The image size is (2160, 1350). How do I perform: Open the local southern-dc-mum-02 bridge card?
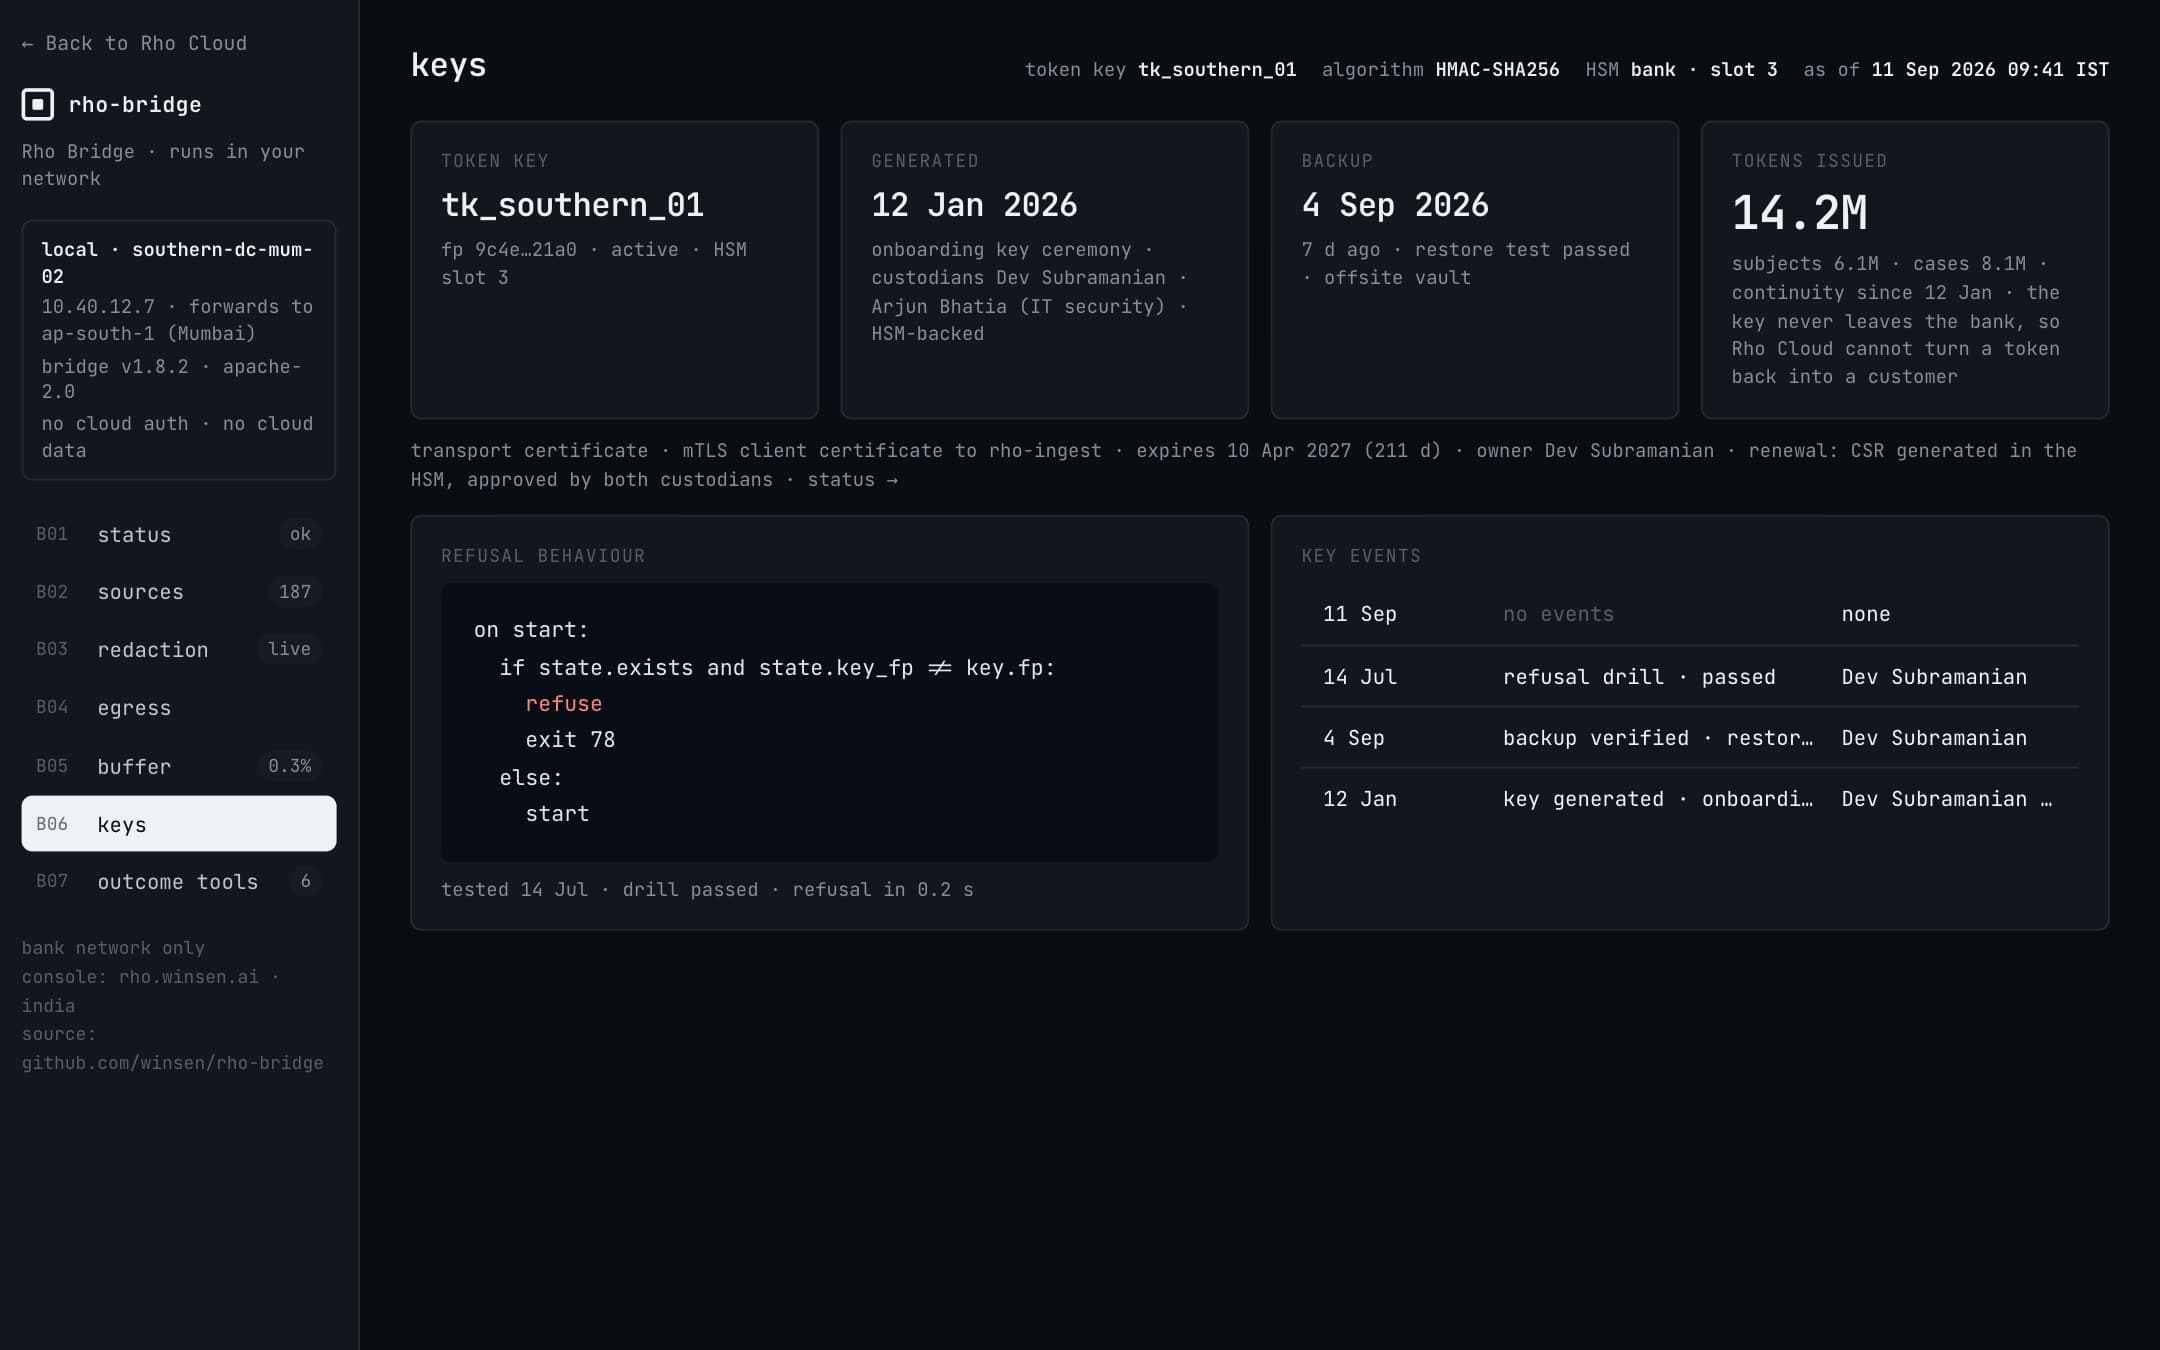[x=179, y=350]
